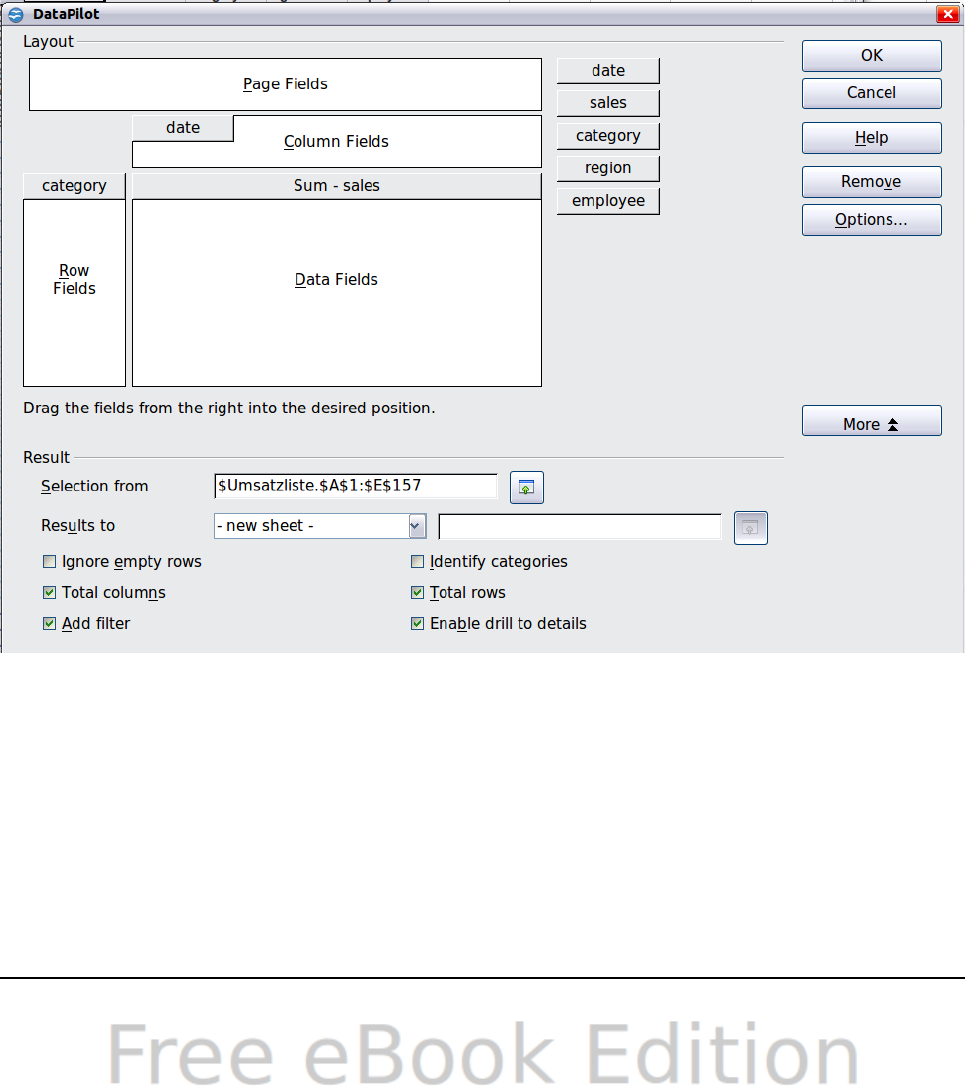Click the shrink icon next to Selection from
Viewport: 965px width, 1088px height.
(527, 487)
